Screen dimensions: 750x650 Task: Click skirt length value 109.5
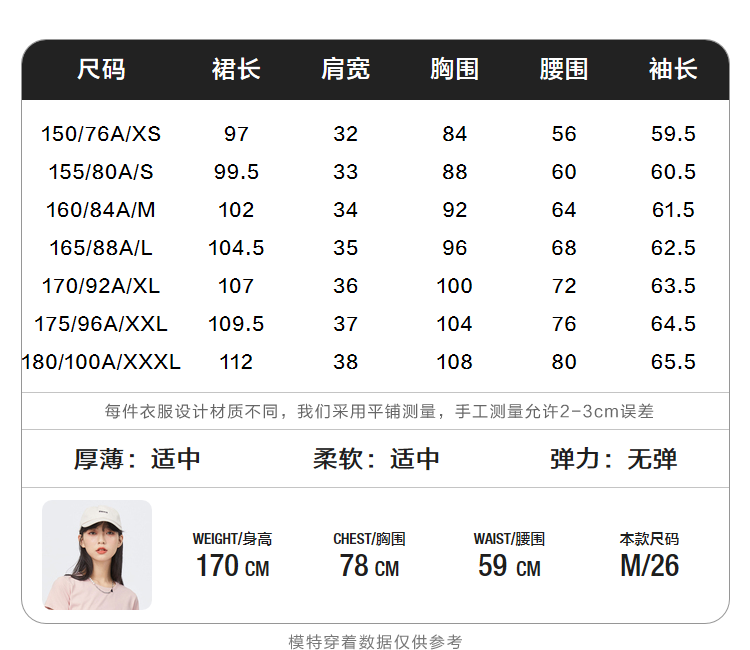tap(236, 324)
